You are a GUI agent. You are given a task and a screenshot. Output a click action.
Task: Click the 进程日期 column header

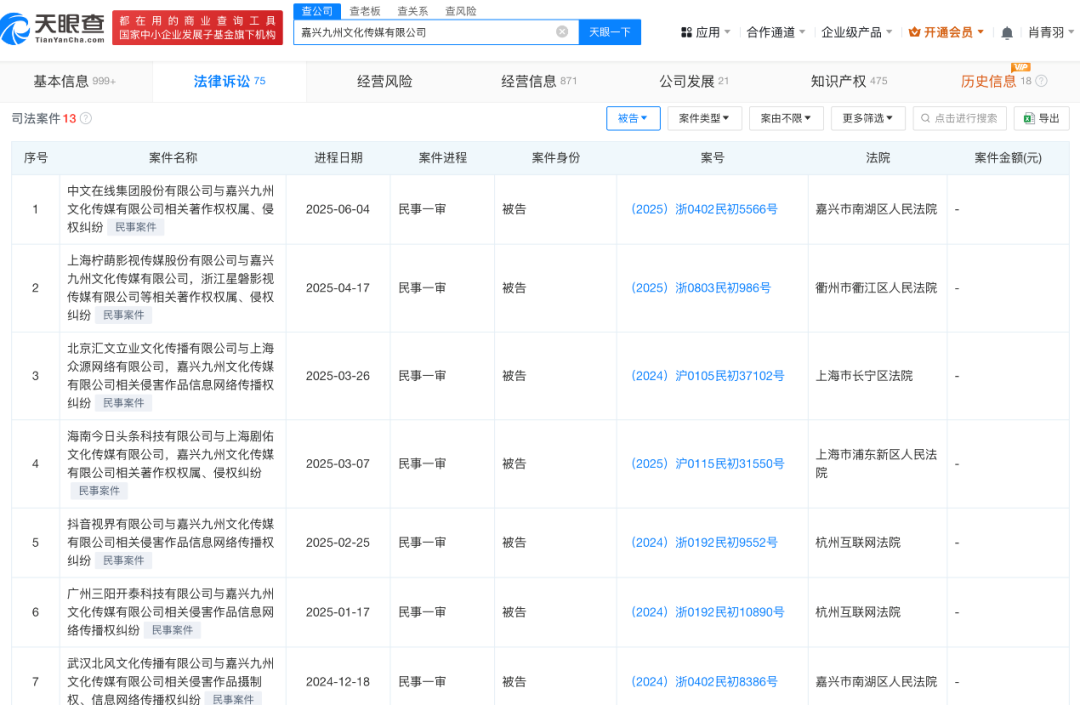(338, 158)
